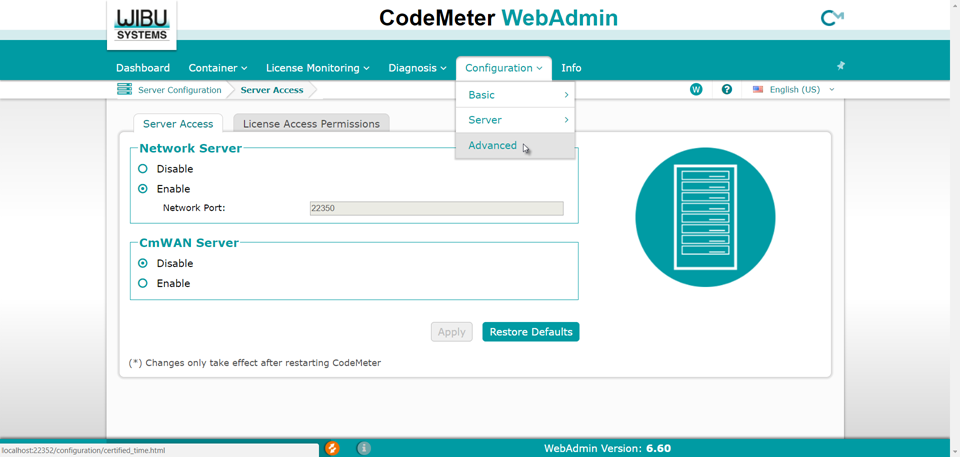The width and height of the screenshot is (960, 457).
Task: Click the CodeMeter logo icon at top right
Action: pos(831,18)
